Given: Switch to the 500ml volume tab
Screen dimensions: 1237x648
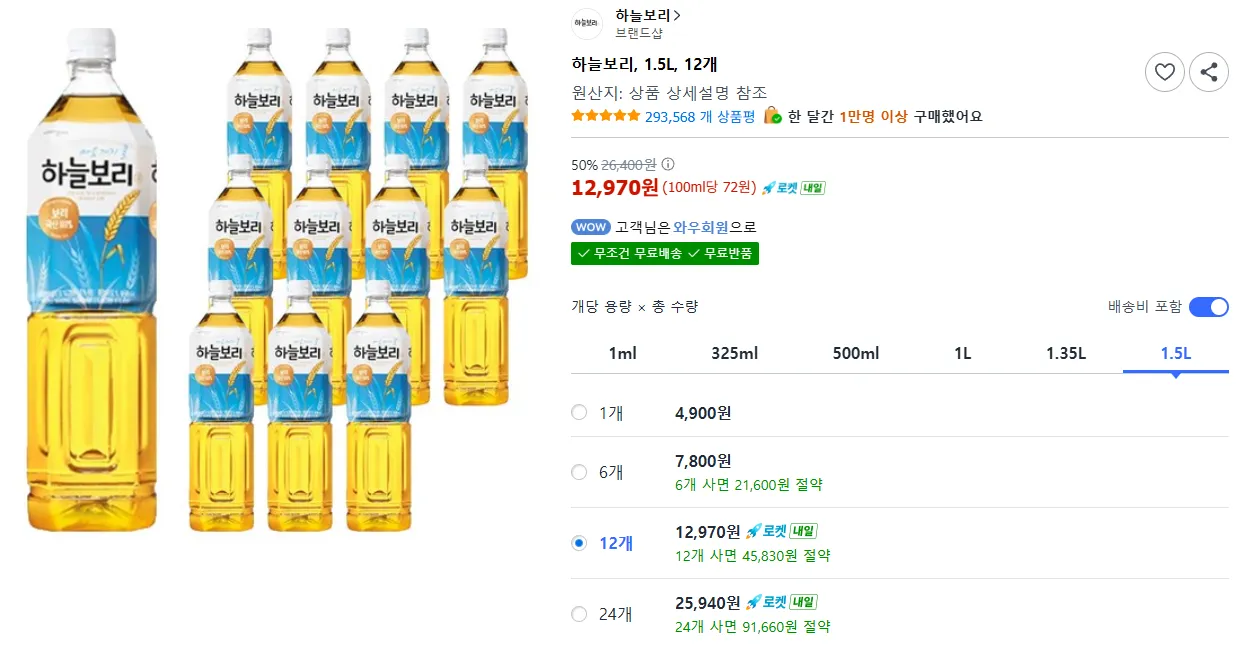Looking at the screenshot, I should pos(855,354).
